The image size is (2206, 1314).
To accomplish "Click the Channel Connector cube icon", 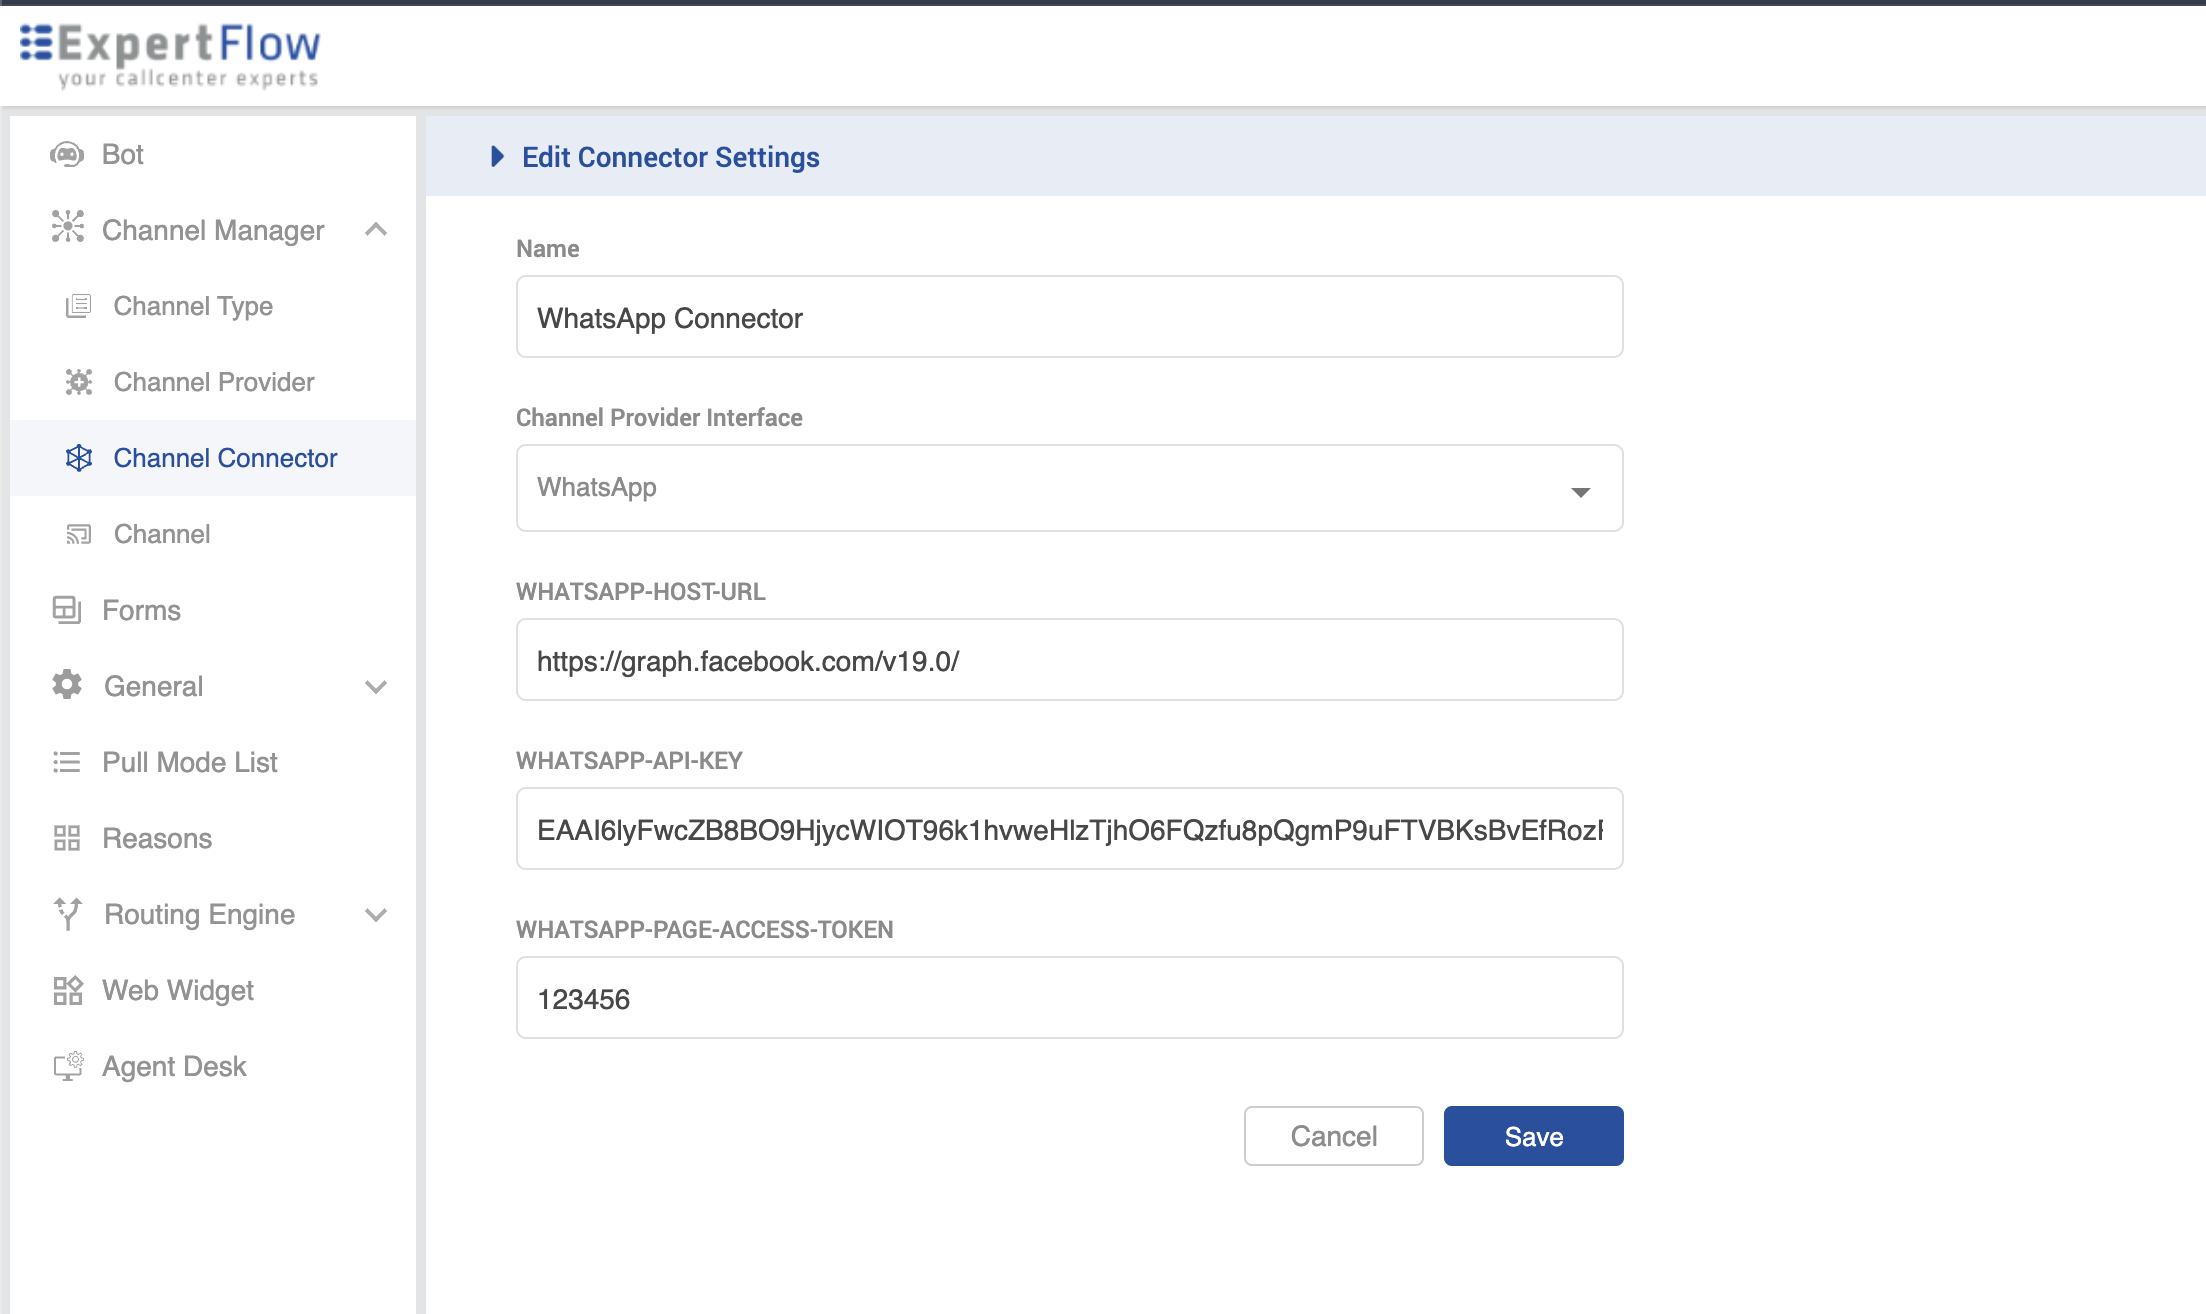I will (x=78, y=458).
